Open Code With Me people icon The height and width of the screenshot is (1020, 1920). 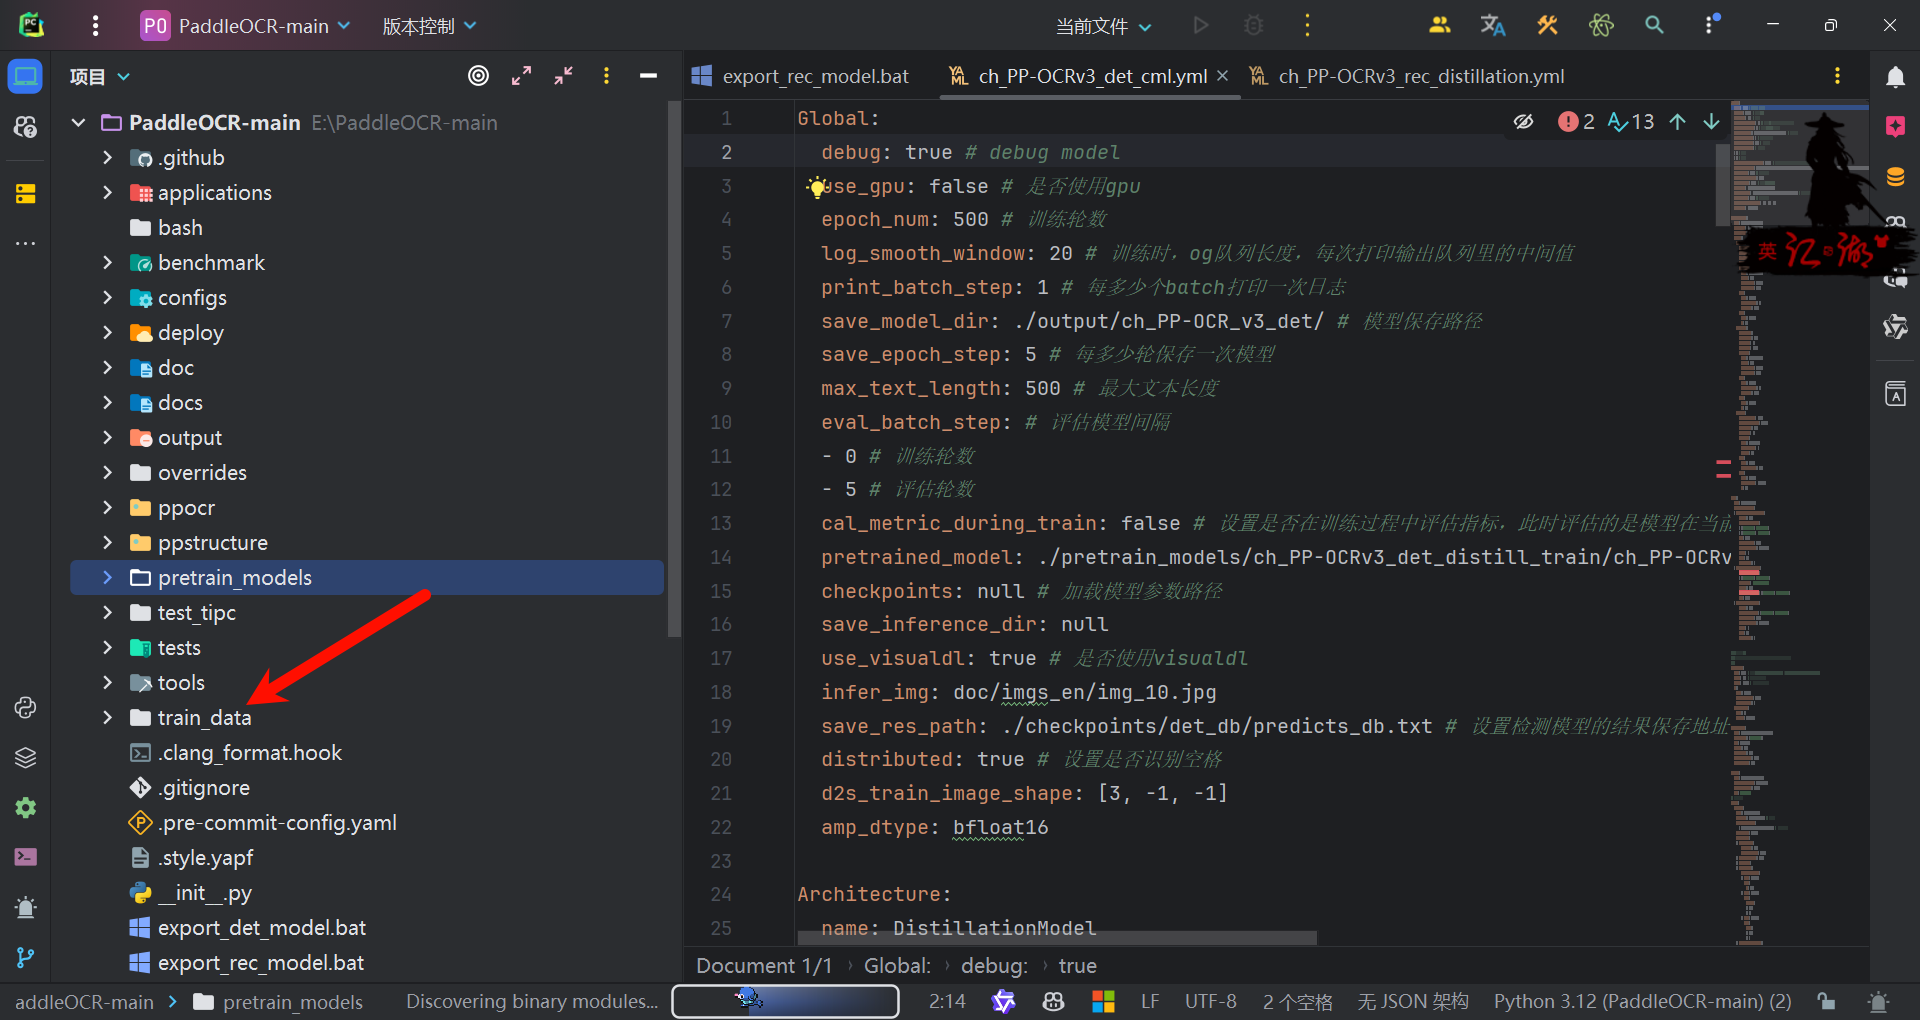1439,26
